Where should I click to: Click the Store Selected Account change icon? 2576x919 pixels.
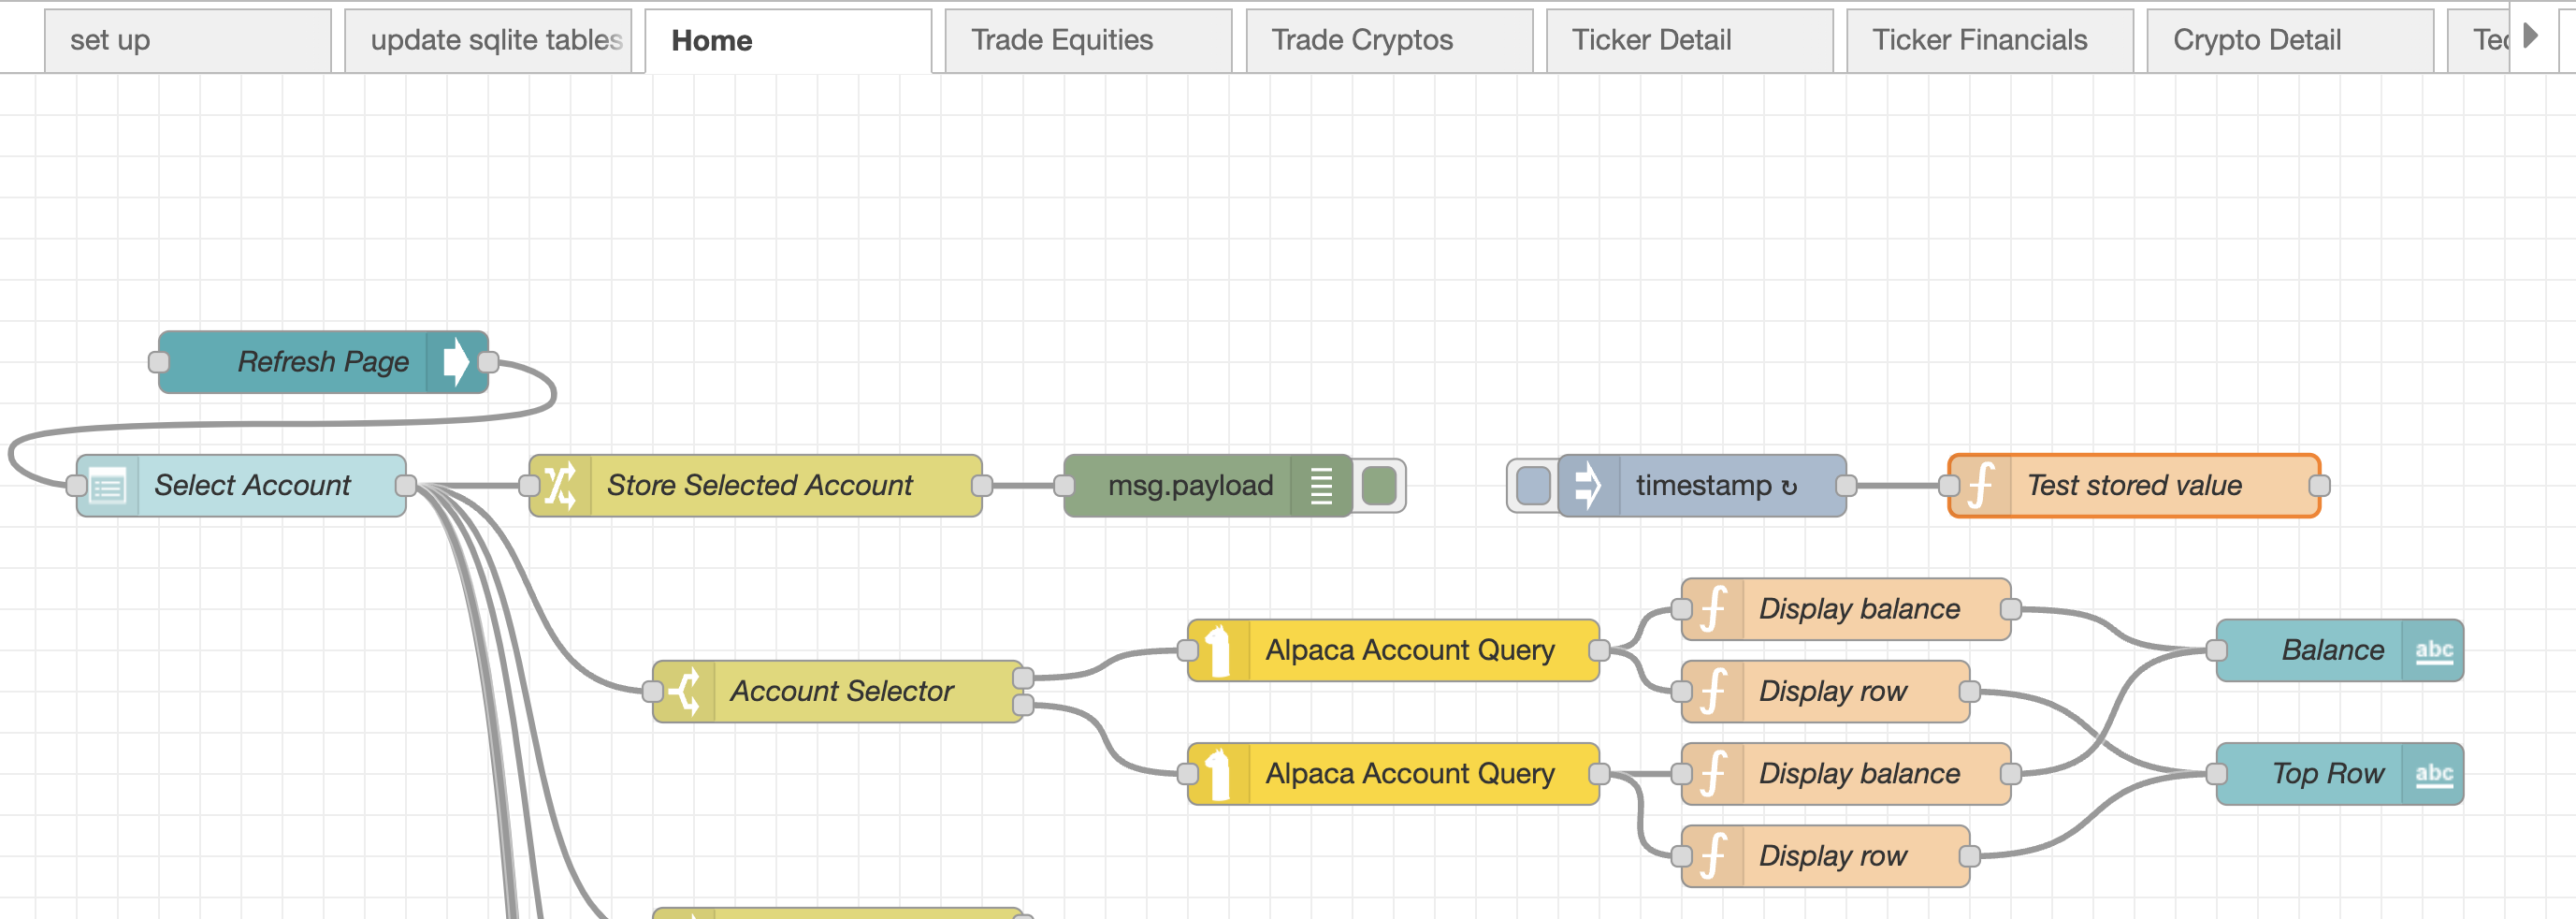(x=560, y=486)
